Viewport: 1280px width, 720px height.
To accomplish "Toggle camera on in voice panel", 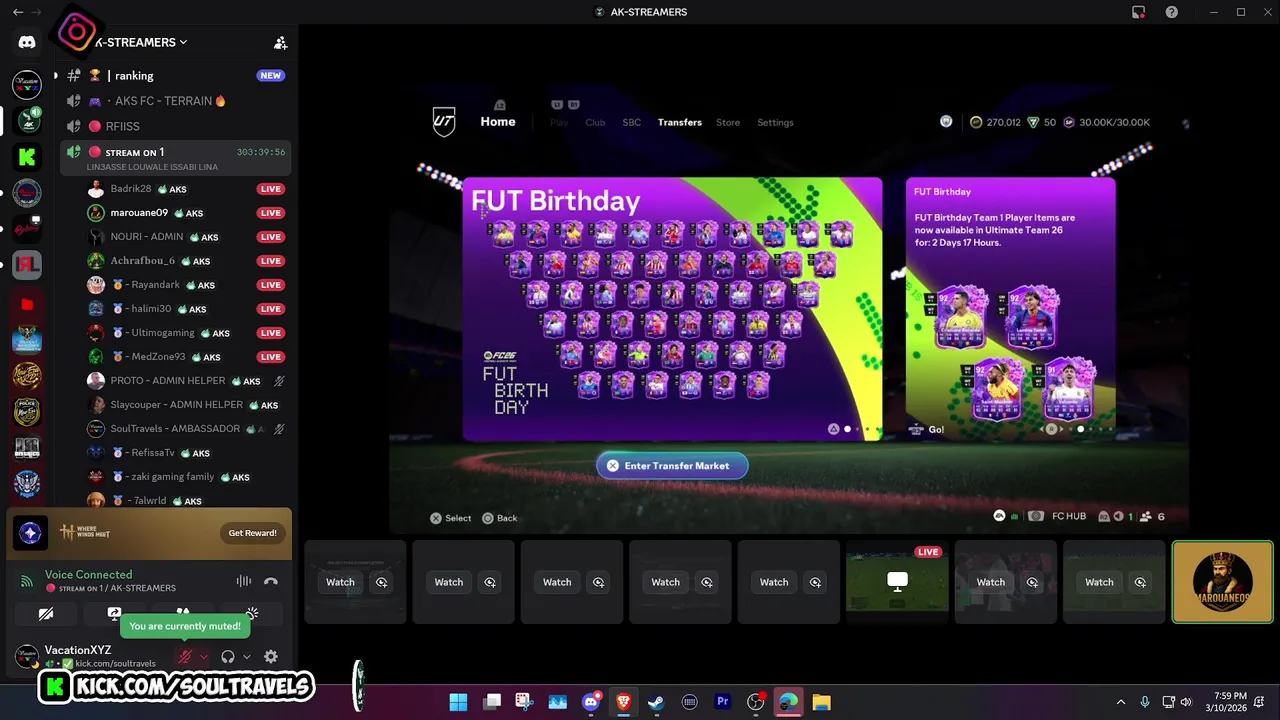I will [x=46, y=614].
